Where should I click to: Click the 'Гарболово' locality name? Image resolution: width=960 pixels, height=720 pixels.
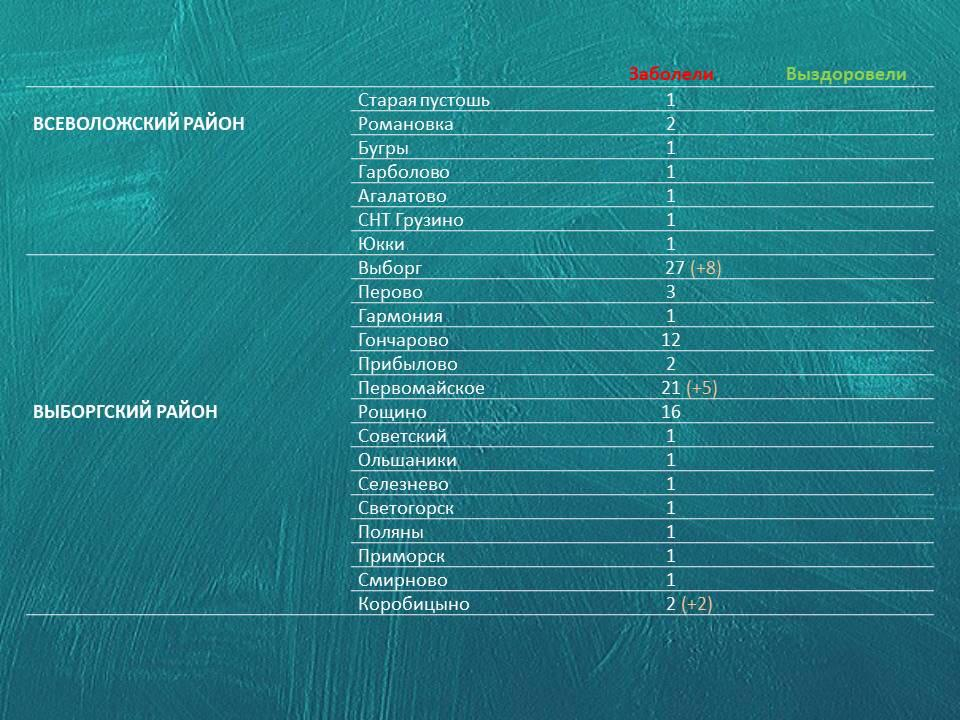click(403, 172)
